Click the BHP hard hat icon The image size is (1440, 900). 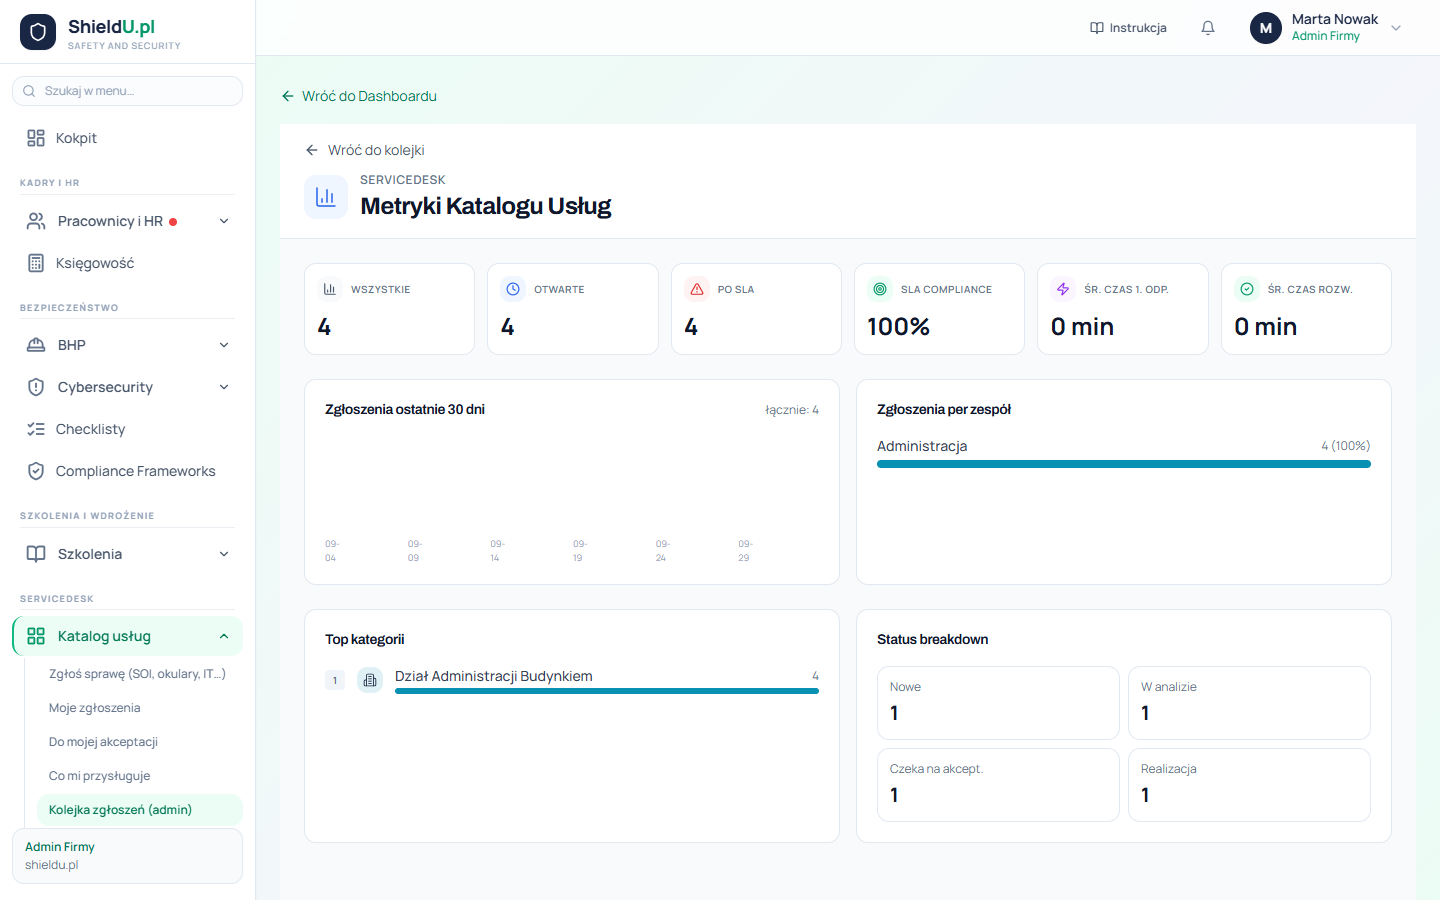[x=36, y=345]
